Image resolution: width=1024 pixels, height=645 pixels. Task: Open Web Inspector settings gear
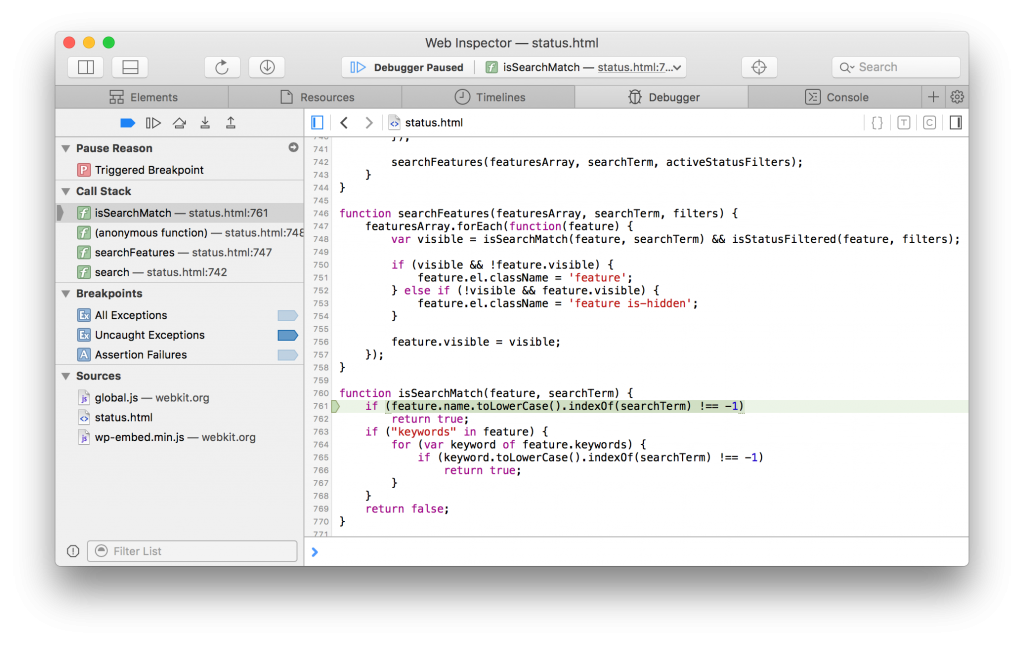click(957, 97)
